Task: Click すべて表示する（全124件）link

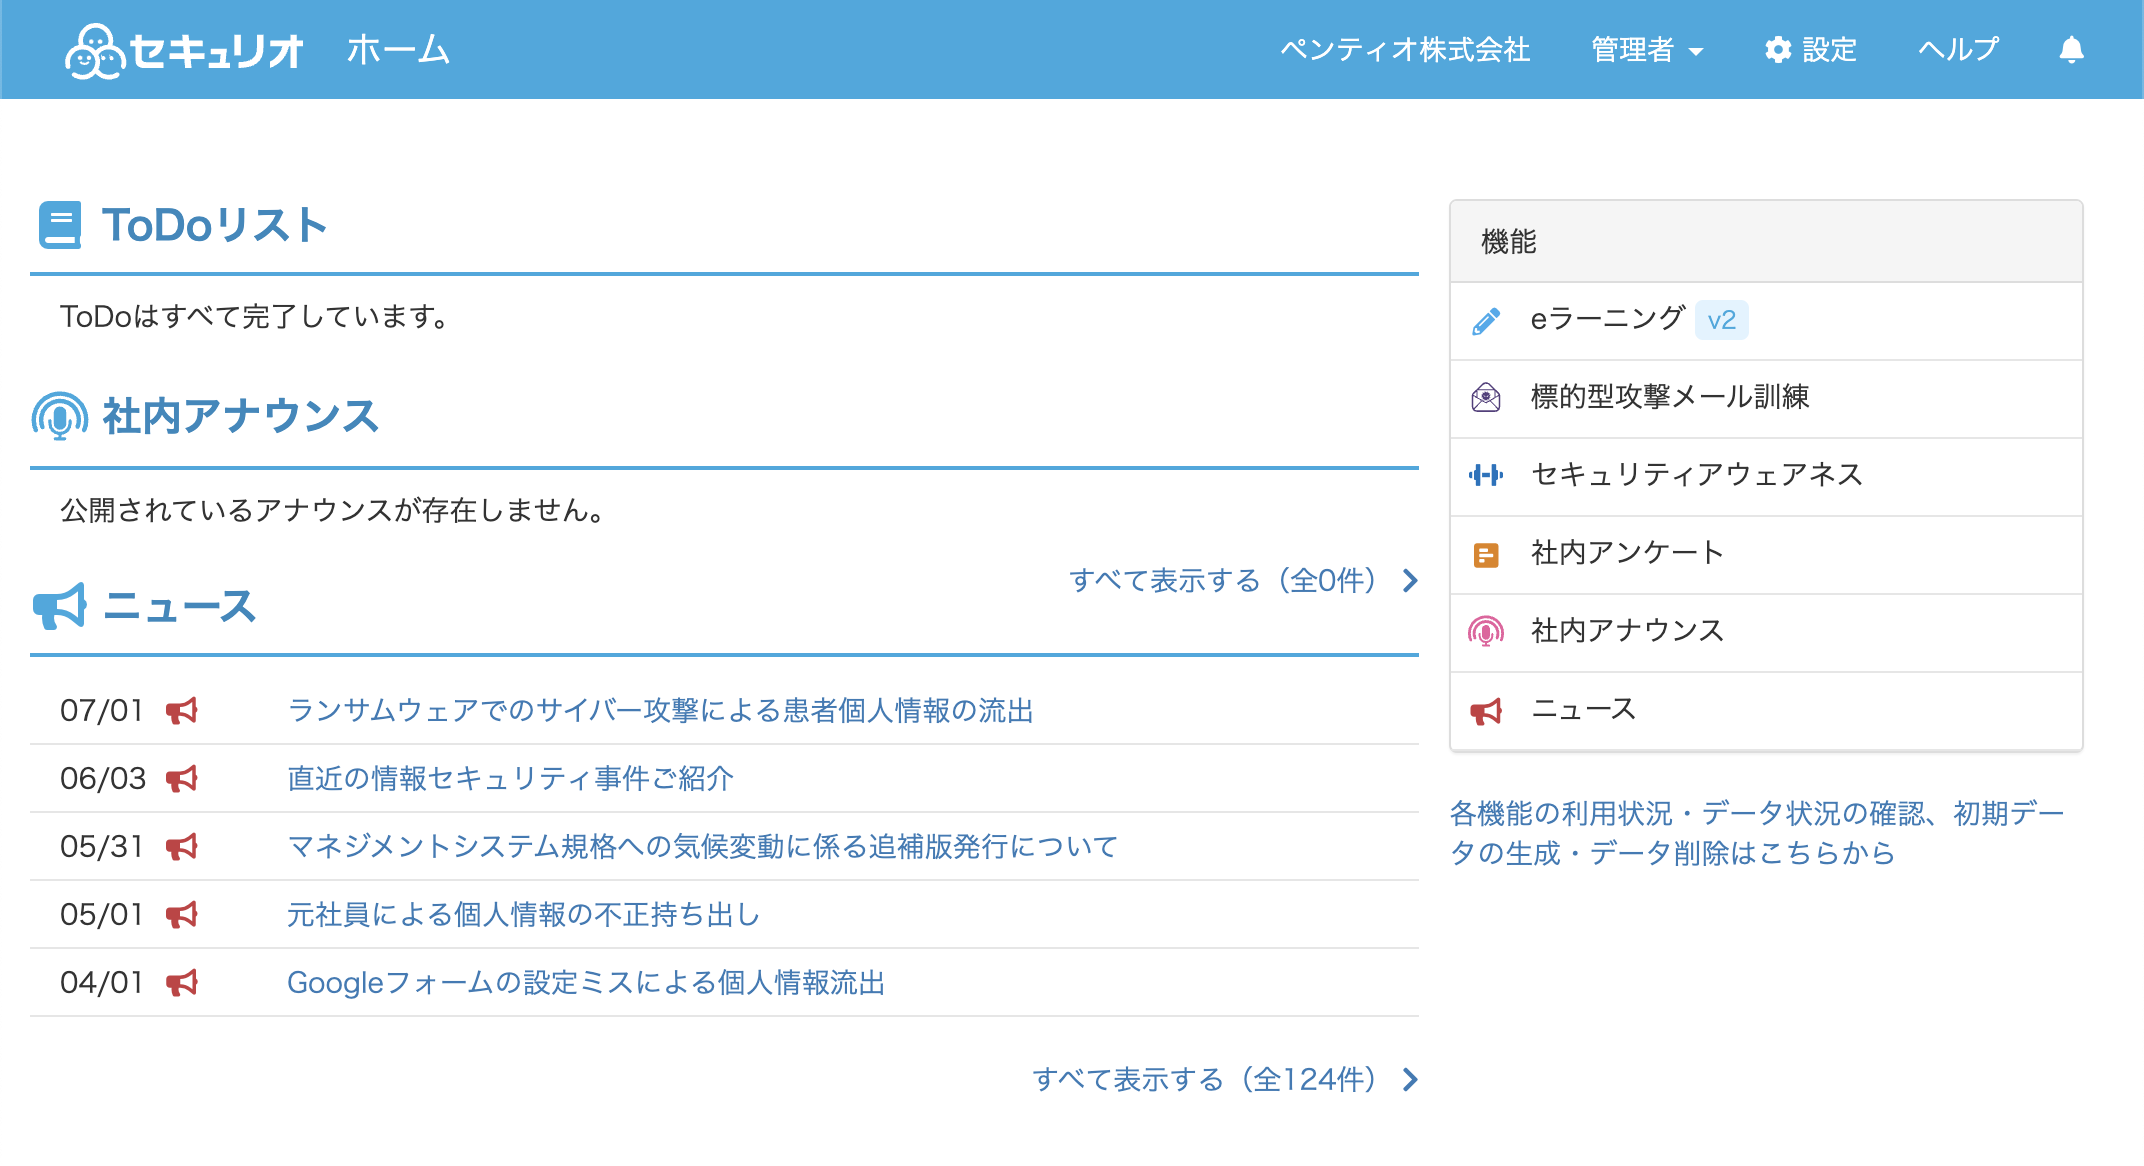Action: click(x=1225, y=1080)
